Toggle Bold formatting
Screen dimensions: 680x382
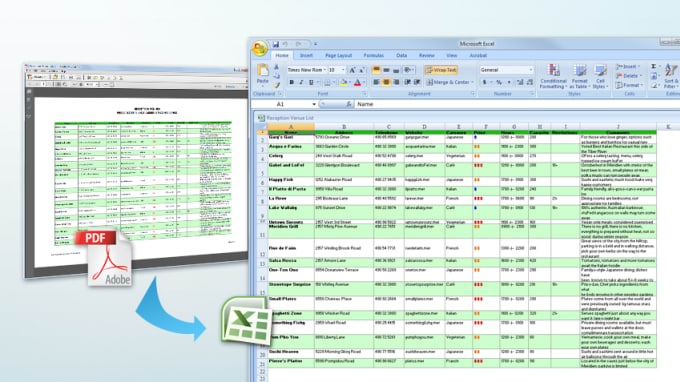(x=291, y=82)
